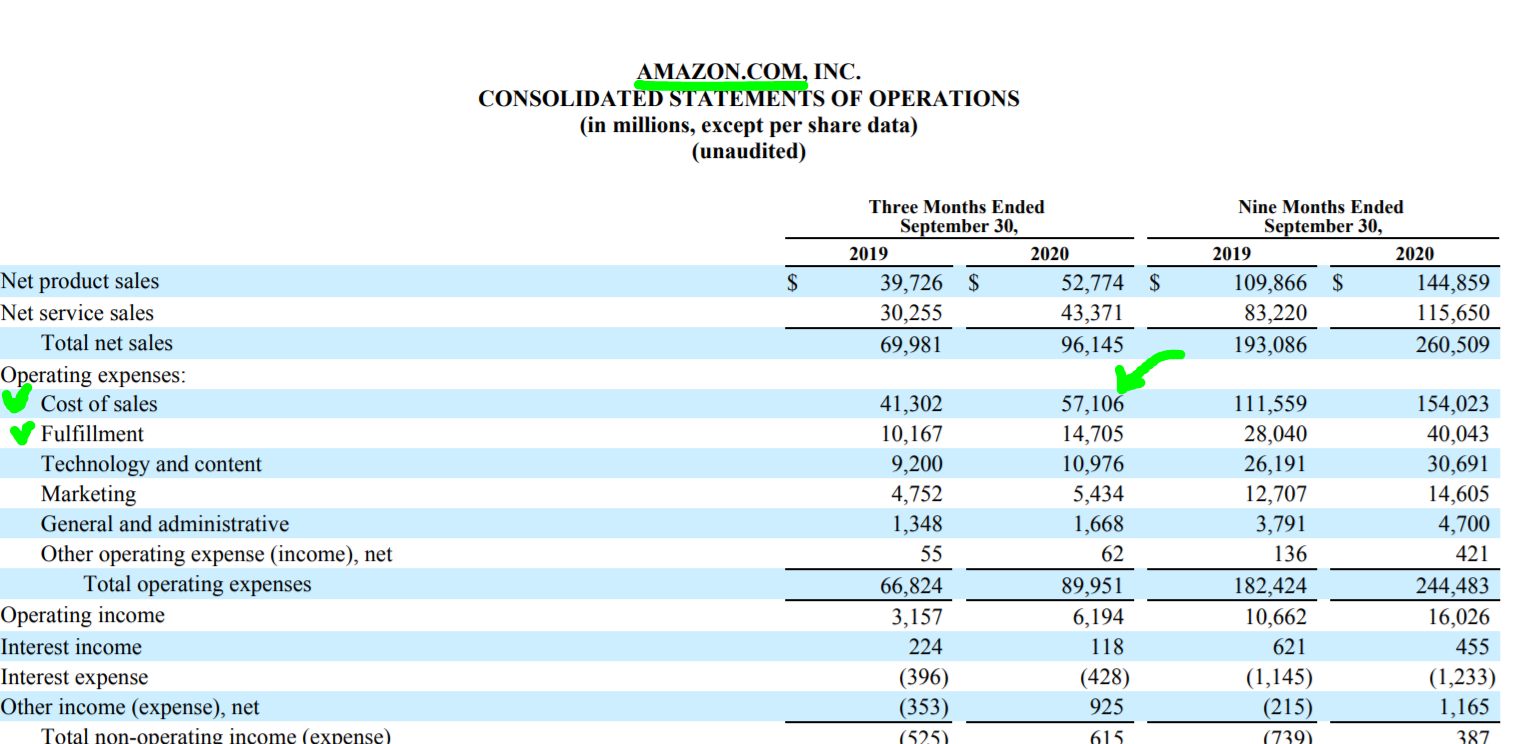Select the total net sales value 193,086
This screenshot has height=744, width=1529.
(1269, 345)
